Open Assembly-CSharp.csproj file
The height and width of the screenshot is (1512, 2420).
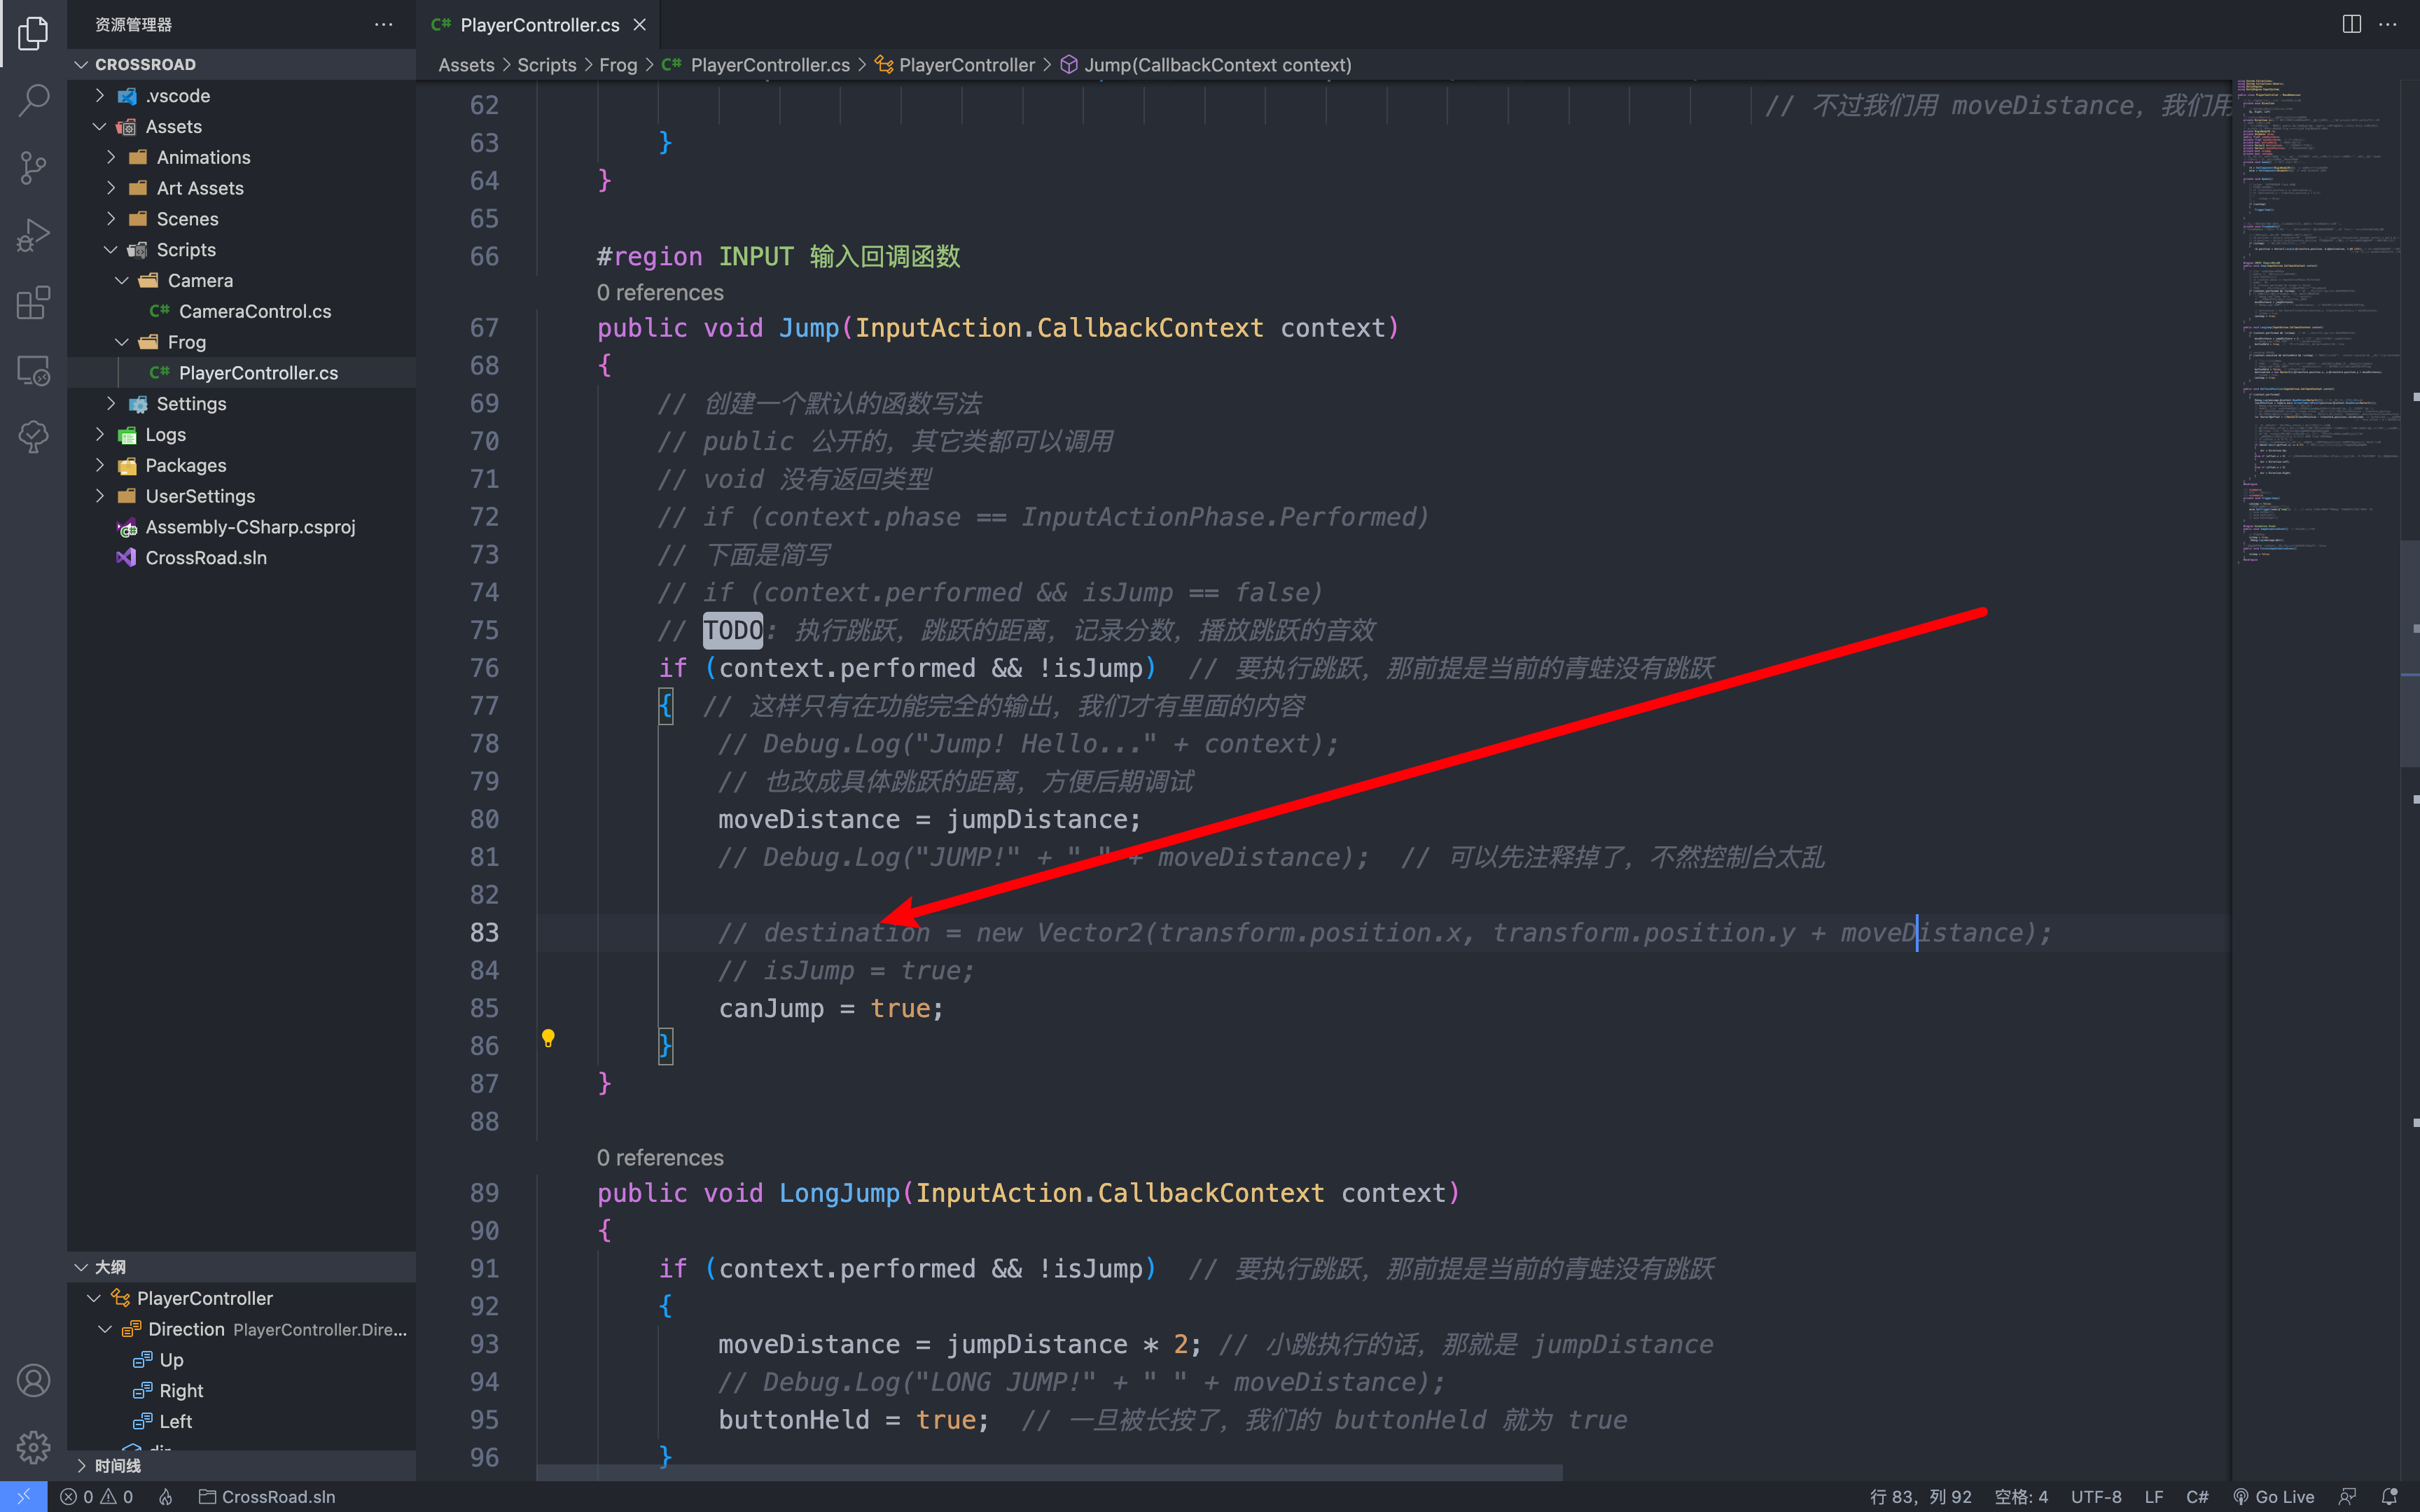click(241, 527)
